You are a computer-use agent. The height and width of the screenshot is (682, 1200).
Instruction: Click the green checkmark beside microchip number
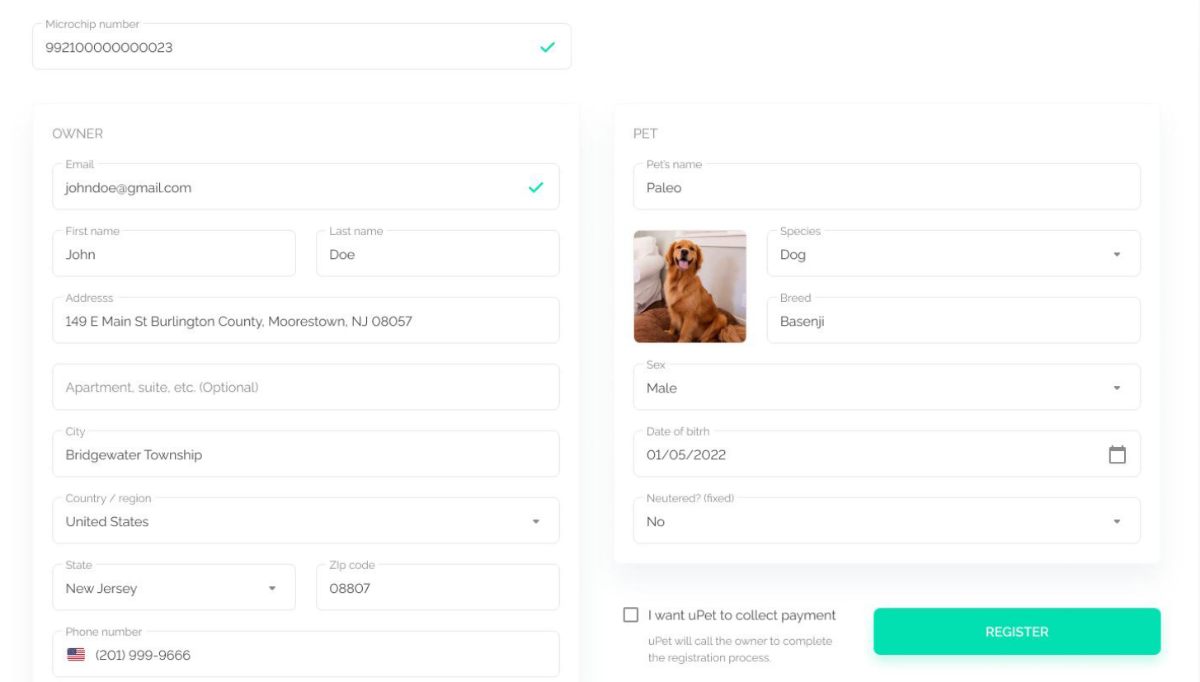pyautogui.click(x=541, y=44)
